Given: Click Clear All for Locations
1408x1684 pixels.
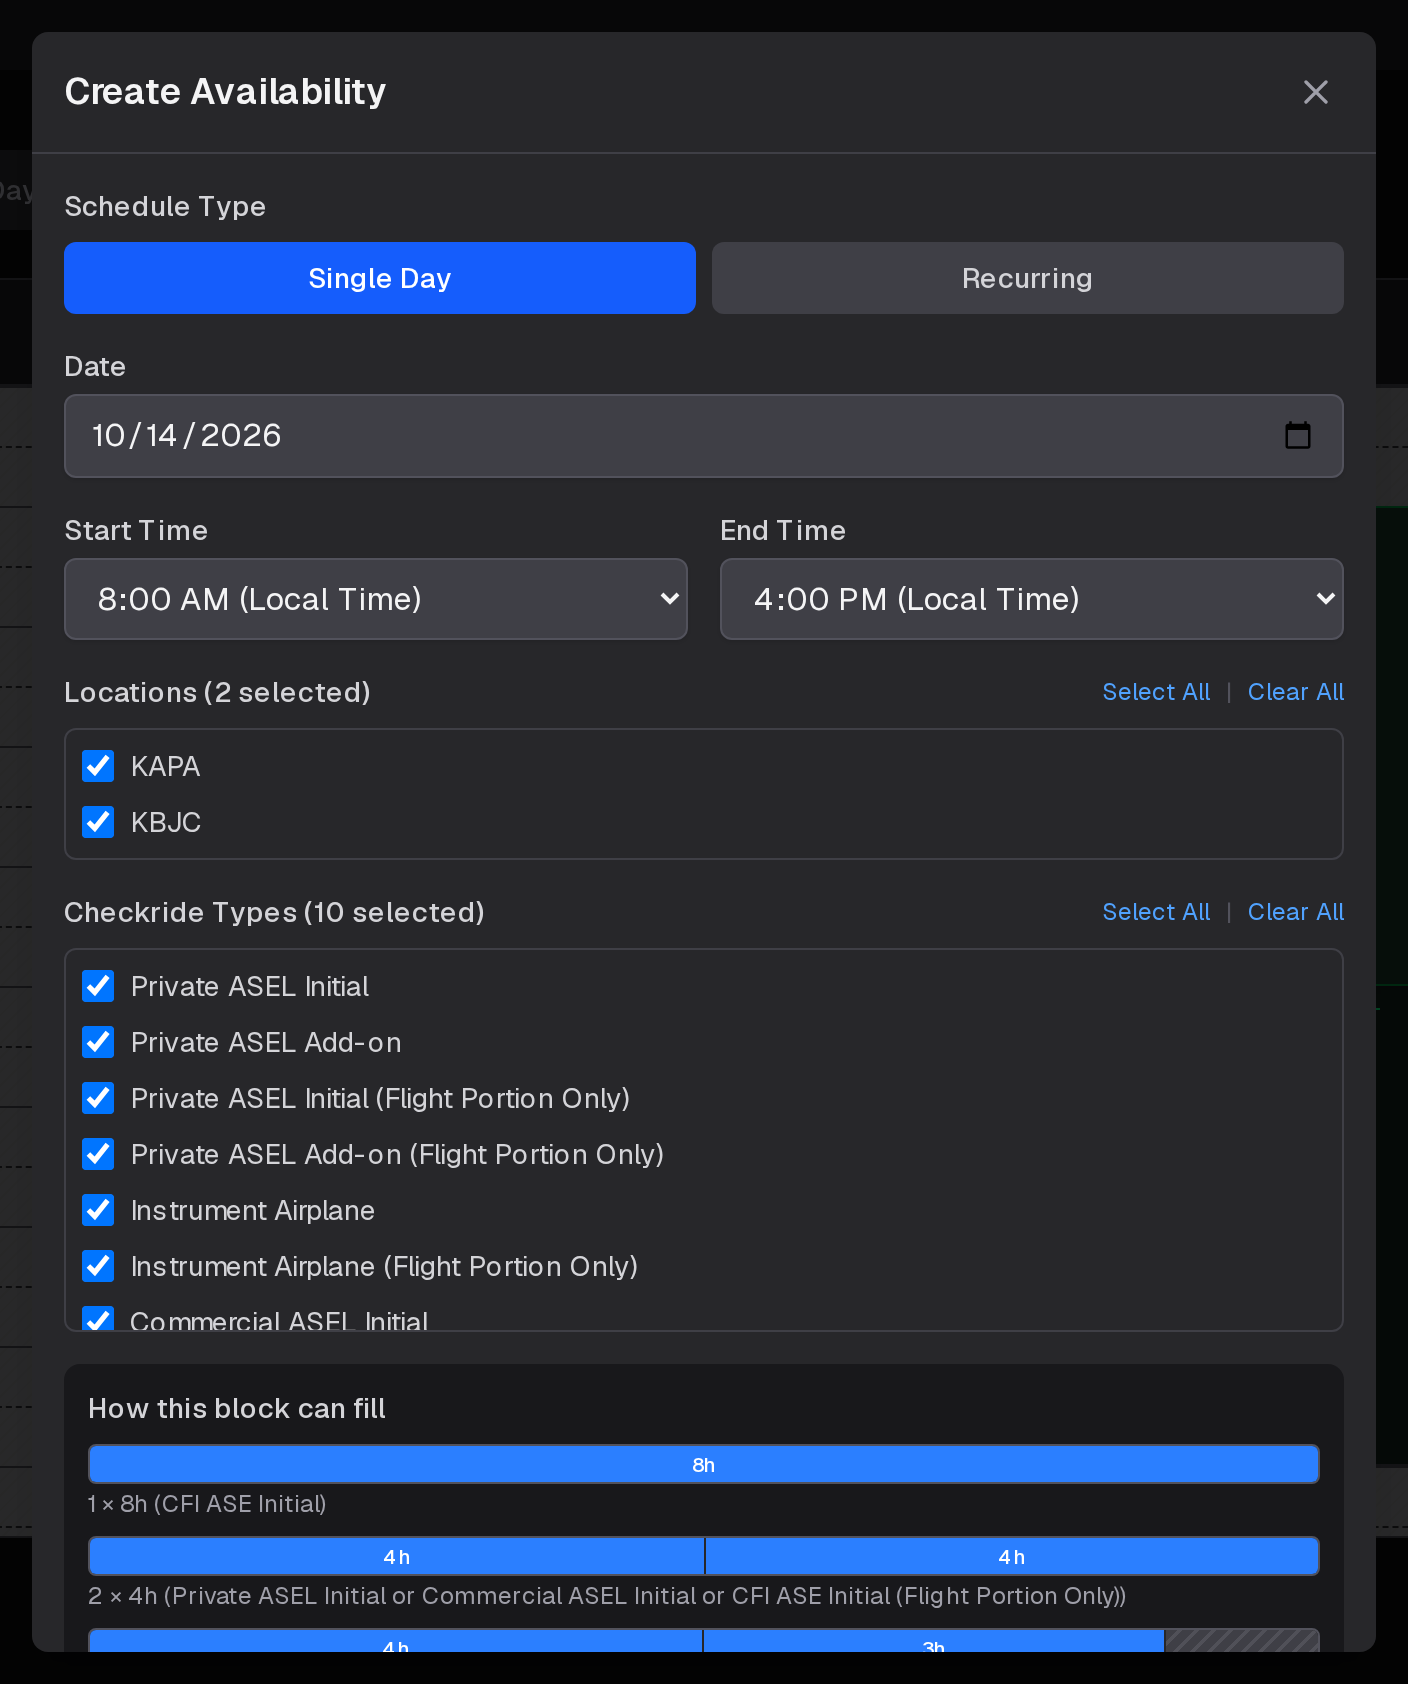Looking at the screenshot, I should (1296, 692).
